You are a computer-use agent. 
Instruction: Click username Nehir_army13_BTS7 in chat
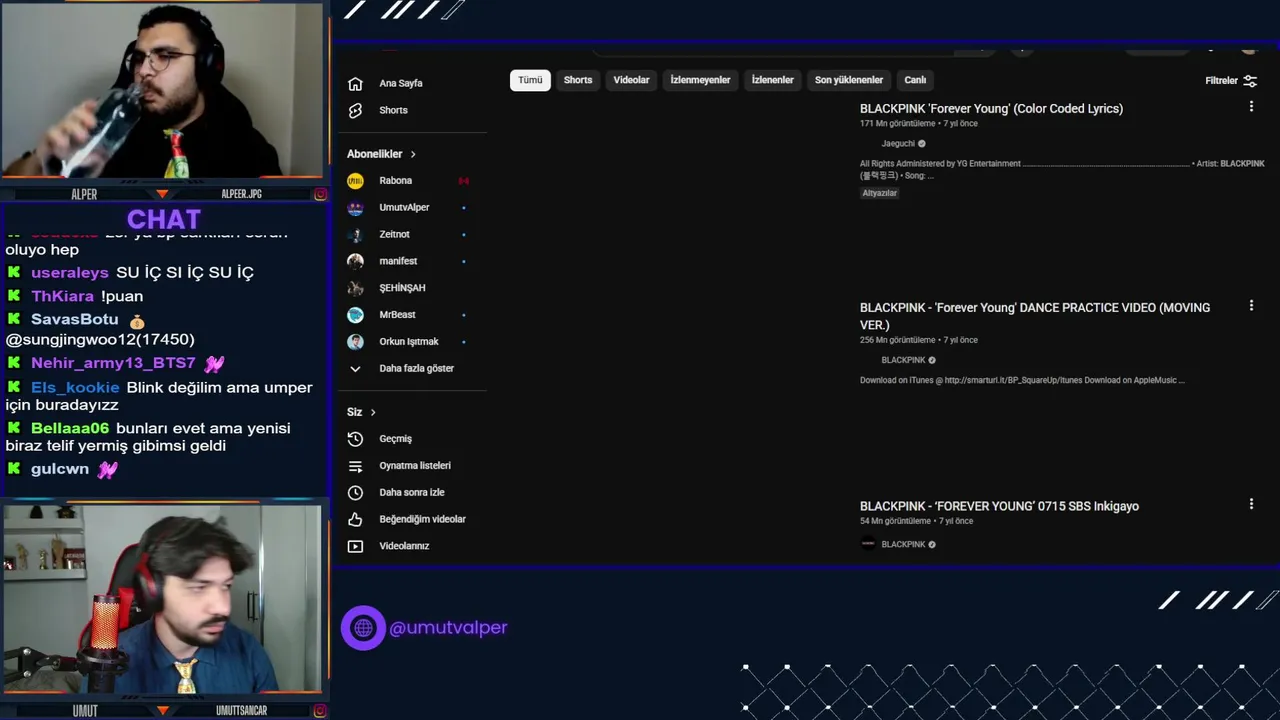point(113,364)
